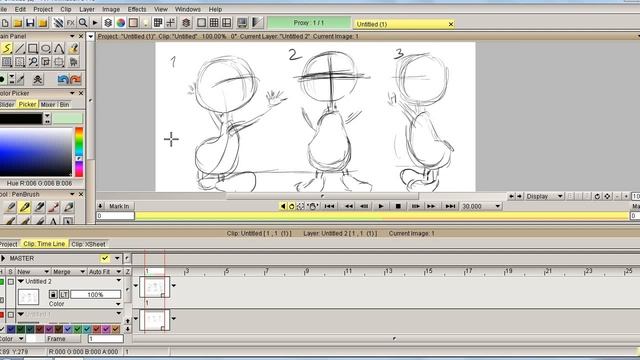Select the text brush tool letter A
The height and width of the screenshot is (360, 640).
53,222
